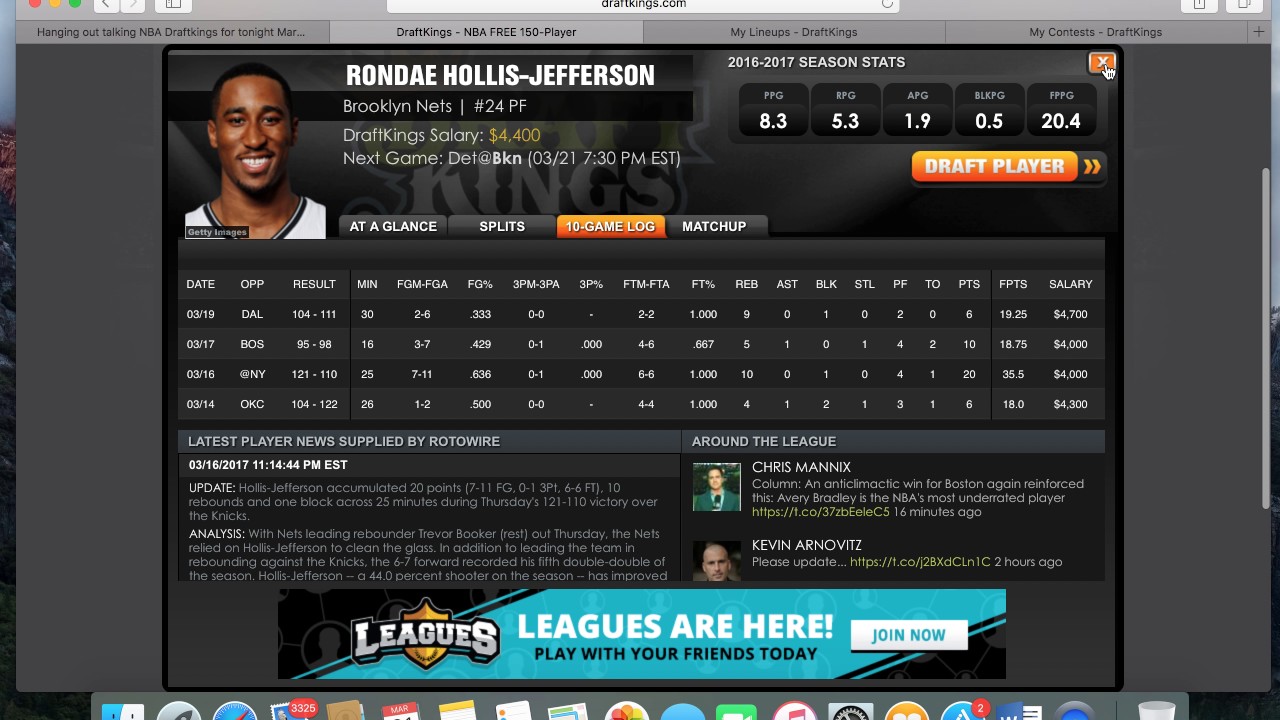Select the DraftKings NBA FREE 150-Player tab
This screenshot has width=1280, height=720.
pyautogui.click(x=486, y=32)
